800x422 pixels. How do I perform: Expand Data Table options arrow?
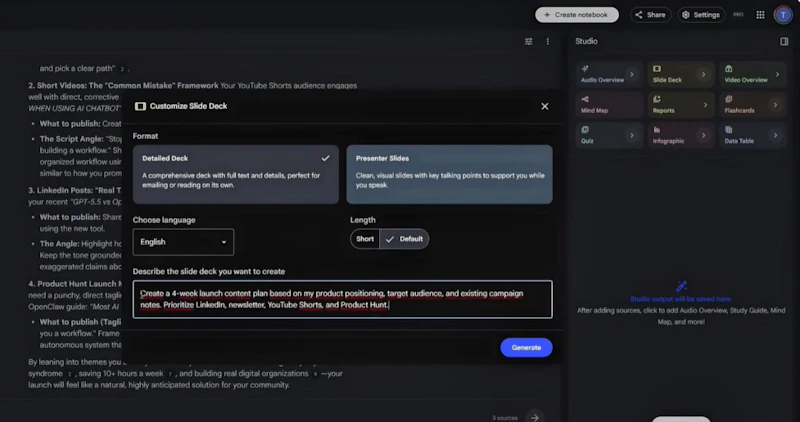coord(775,135)
